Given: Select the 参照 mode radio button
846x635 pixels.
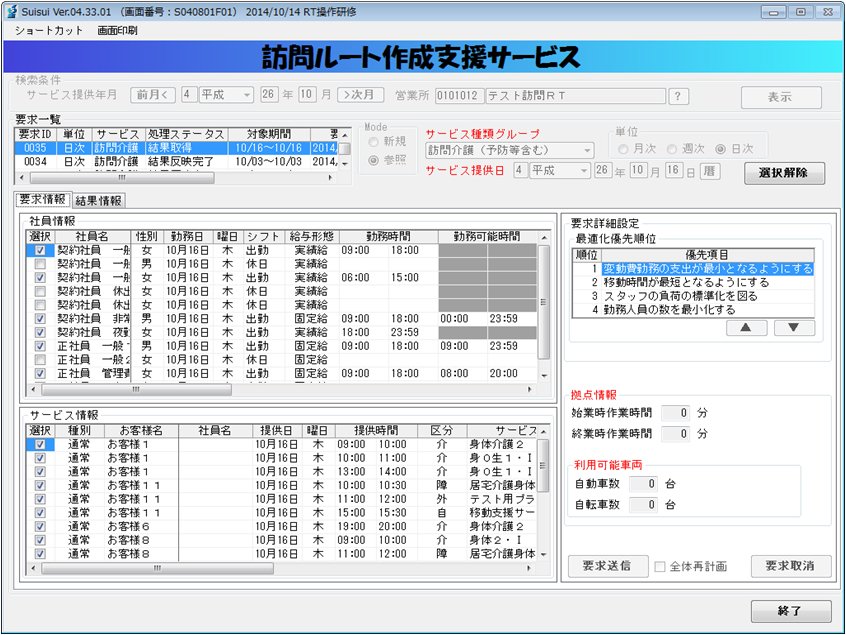Looking at the screenshot, I should [373, 160].
